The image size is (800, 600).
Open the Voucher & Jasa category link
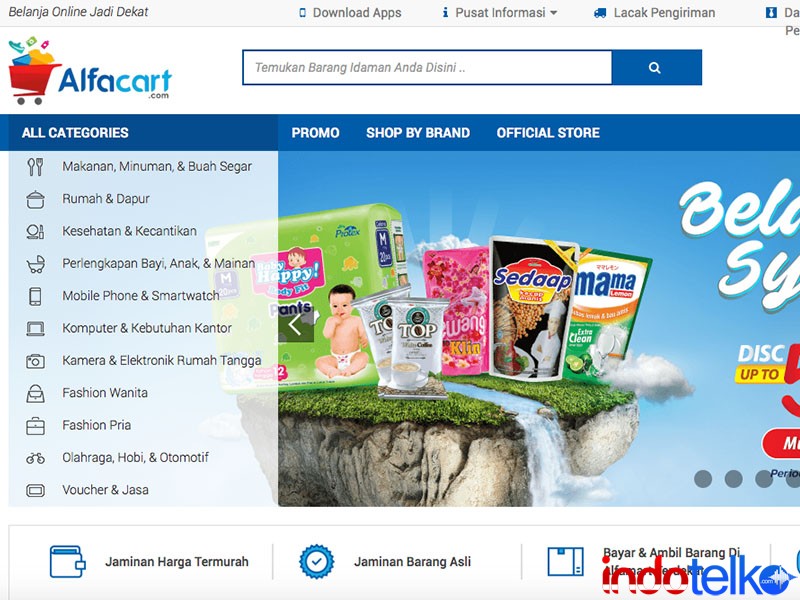(x=105, y=490)
